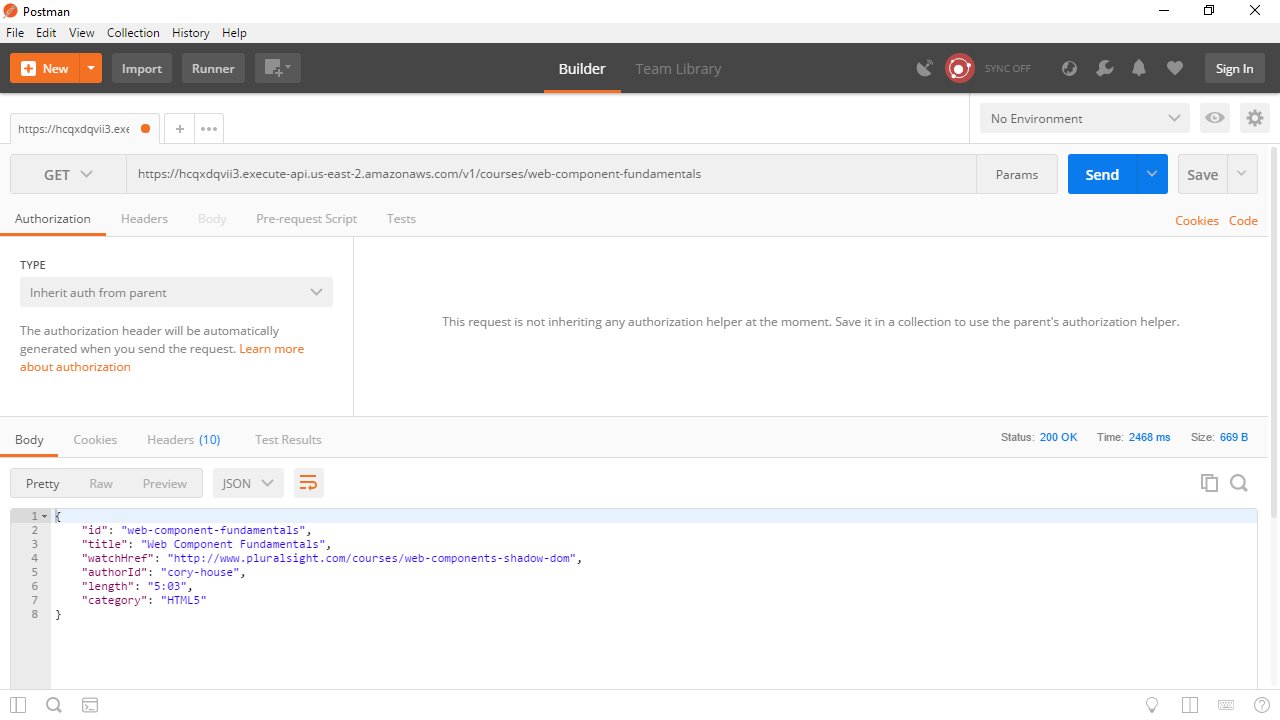Follow Learn more about authorization link
1280x720 pixels.
click(271, 349)
